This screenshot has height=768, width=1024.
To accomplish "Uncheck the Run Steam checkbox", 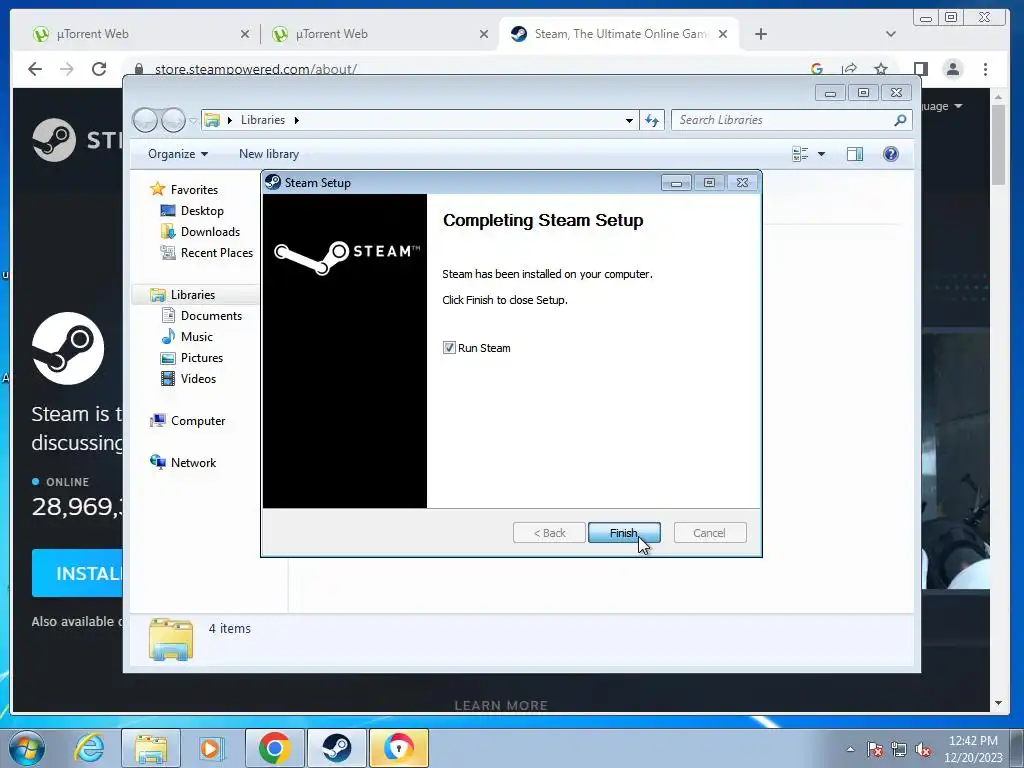I will pos(449,348).
